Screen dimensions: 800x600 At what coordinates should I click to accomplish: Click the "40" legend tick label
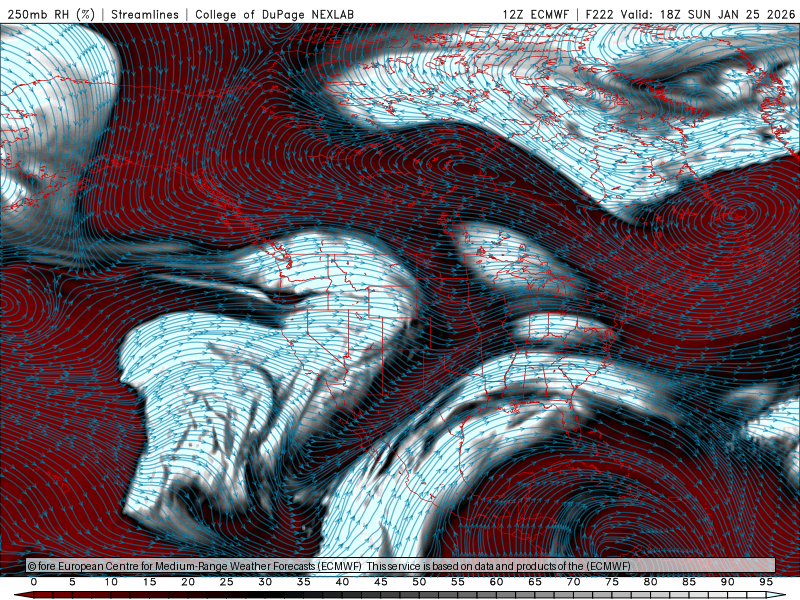pyautogui.click(x=342, y=582)
